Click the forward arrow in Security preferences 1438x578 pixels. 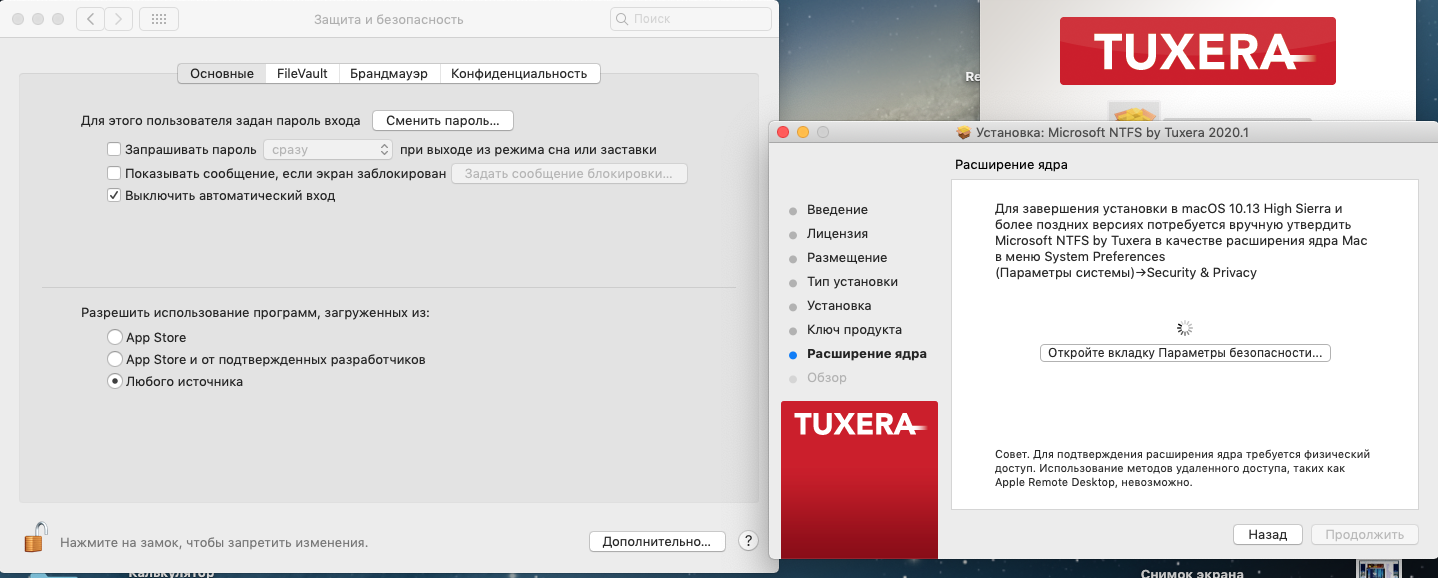coord(119,19)
